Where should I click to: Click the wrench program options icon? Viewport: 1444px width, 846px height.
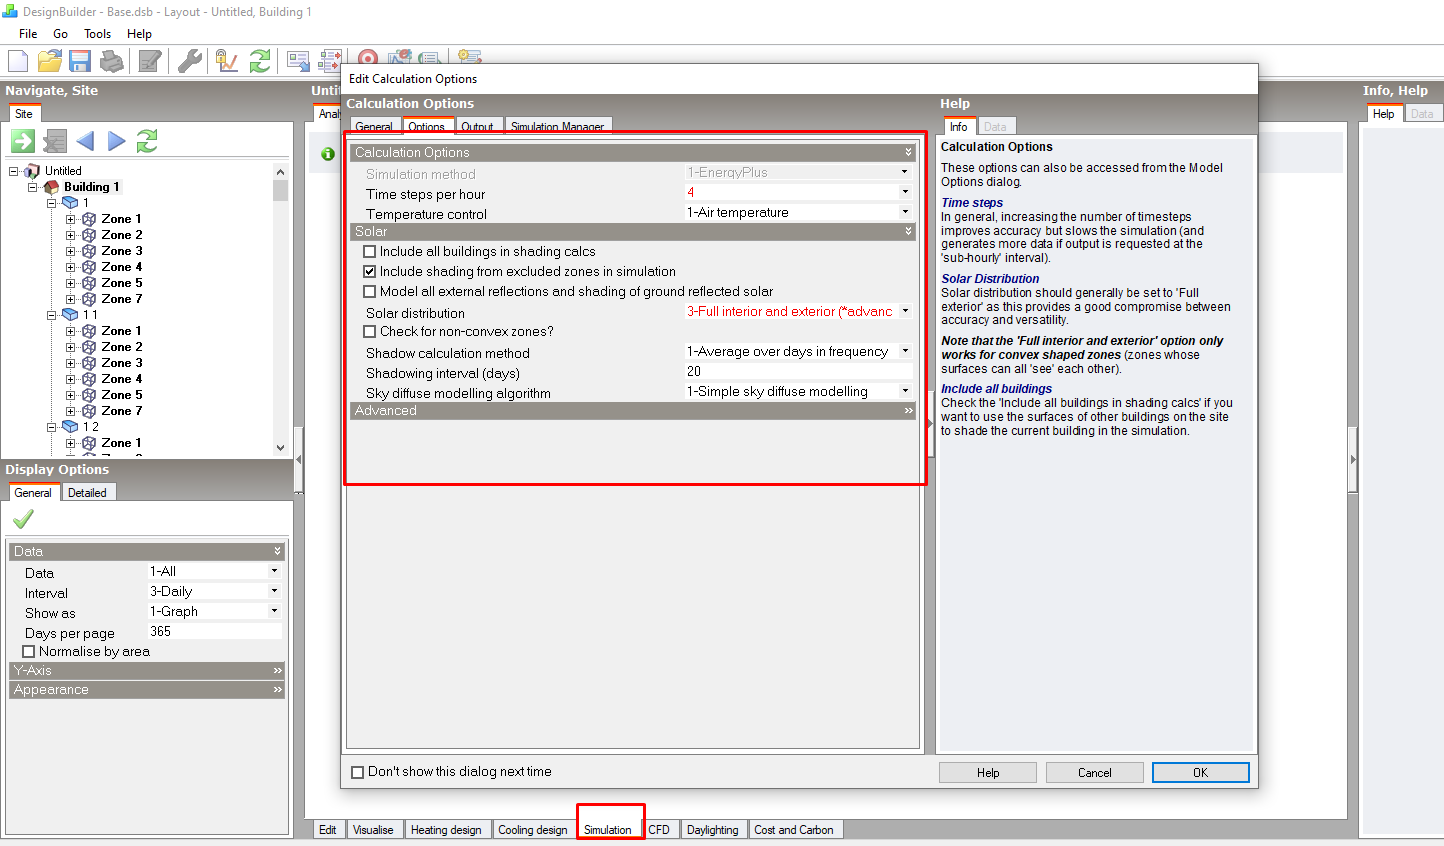(190, 61)
